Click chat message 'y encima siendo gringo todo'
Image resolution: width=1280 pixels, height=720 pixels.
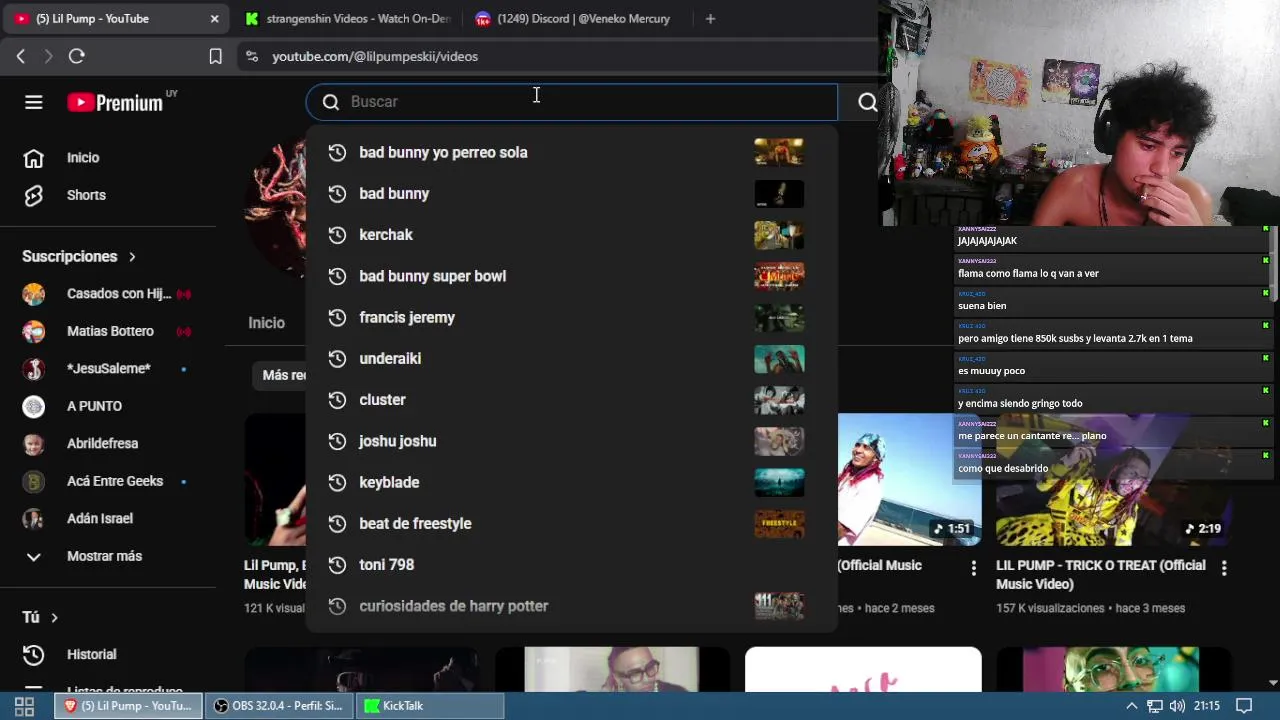click(x=1020, y=404)
